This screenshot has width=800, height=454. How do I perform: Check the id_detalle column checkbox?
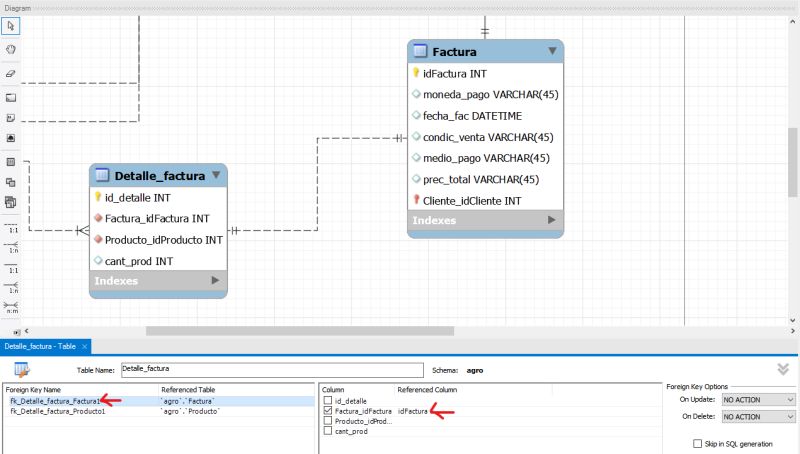[328, 400]
